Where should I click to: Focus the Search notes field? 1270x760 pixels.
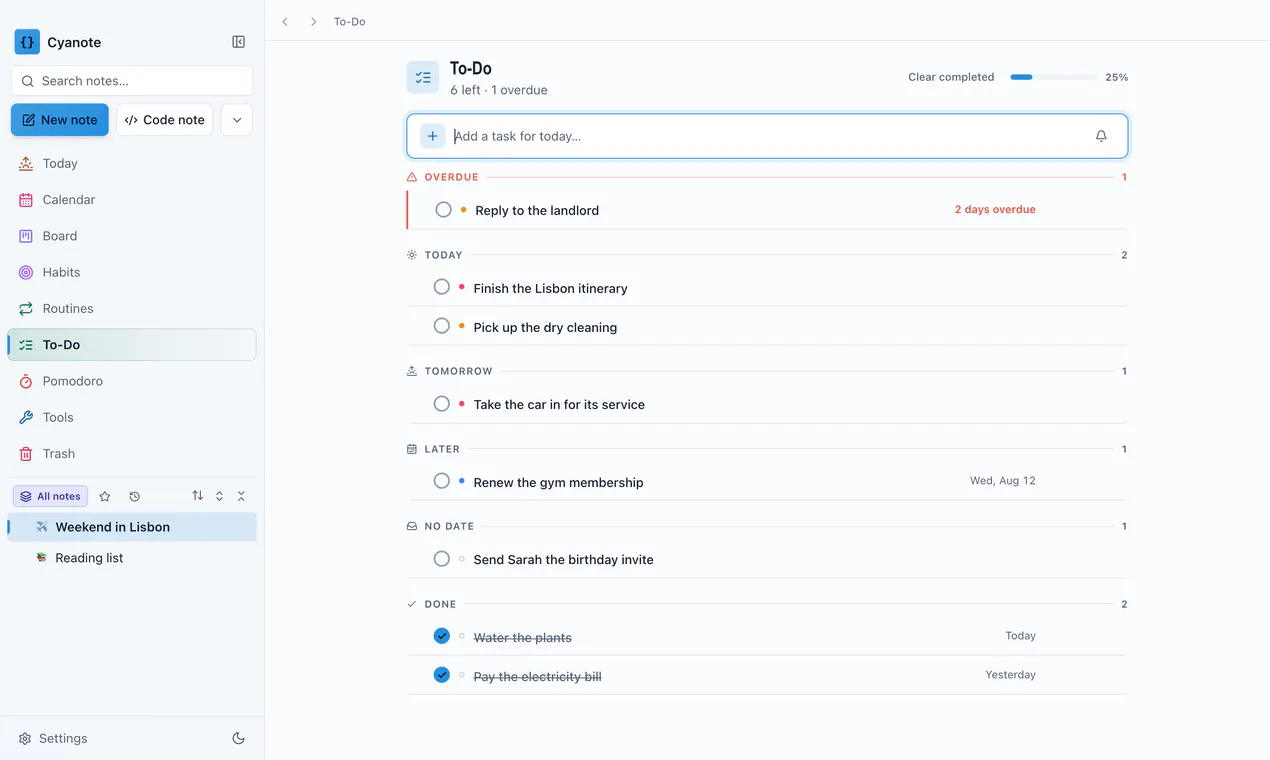(x=132, y=81)
